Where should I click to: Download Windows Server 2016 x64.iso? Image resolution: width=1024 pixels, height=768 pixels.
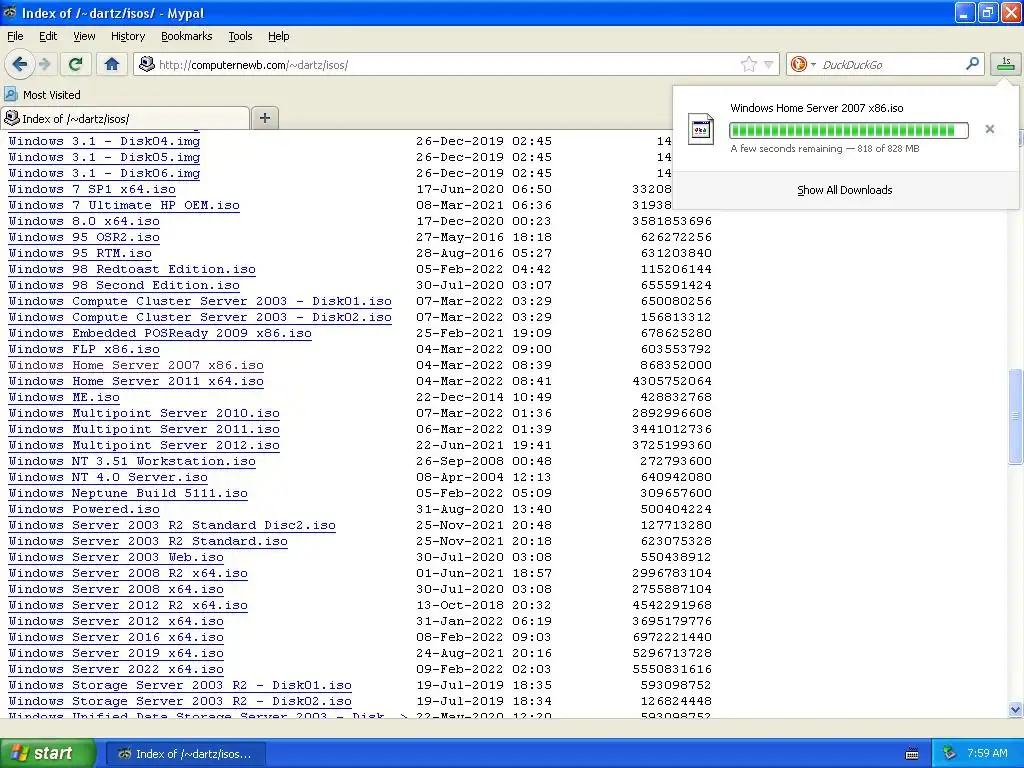[x=116, y=637]
